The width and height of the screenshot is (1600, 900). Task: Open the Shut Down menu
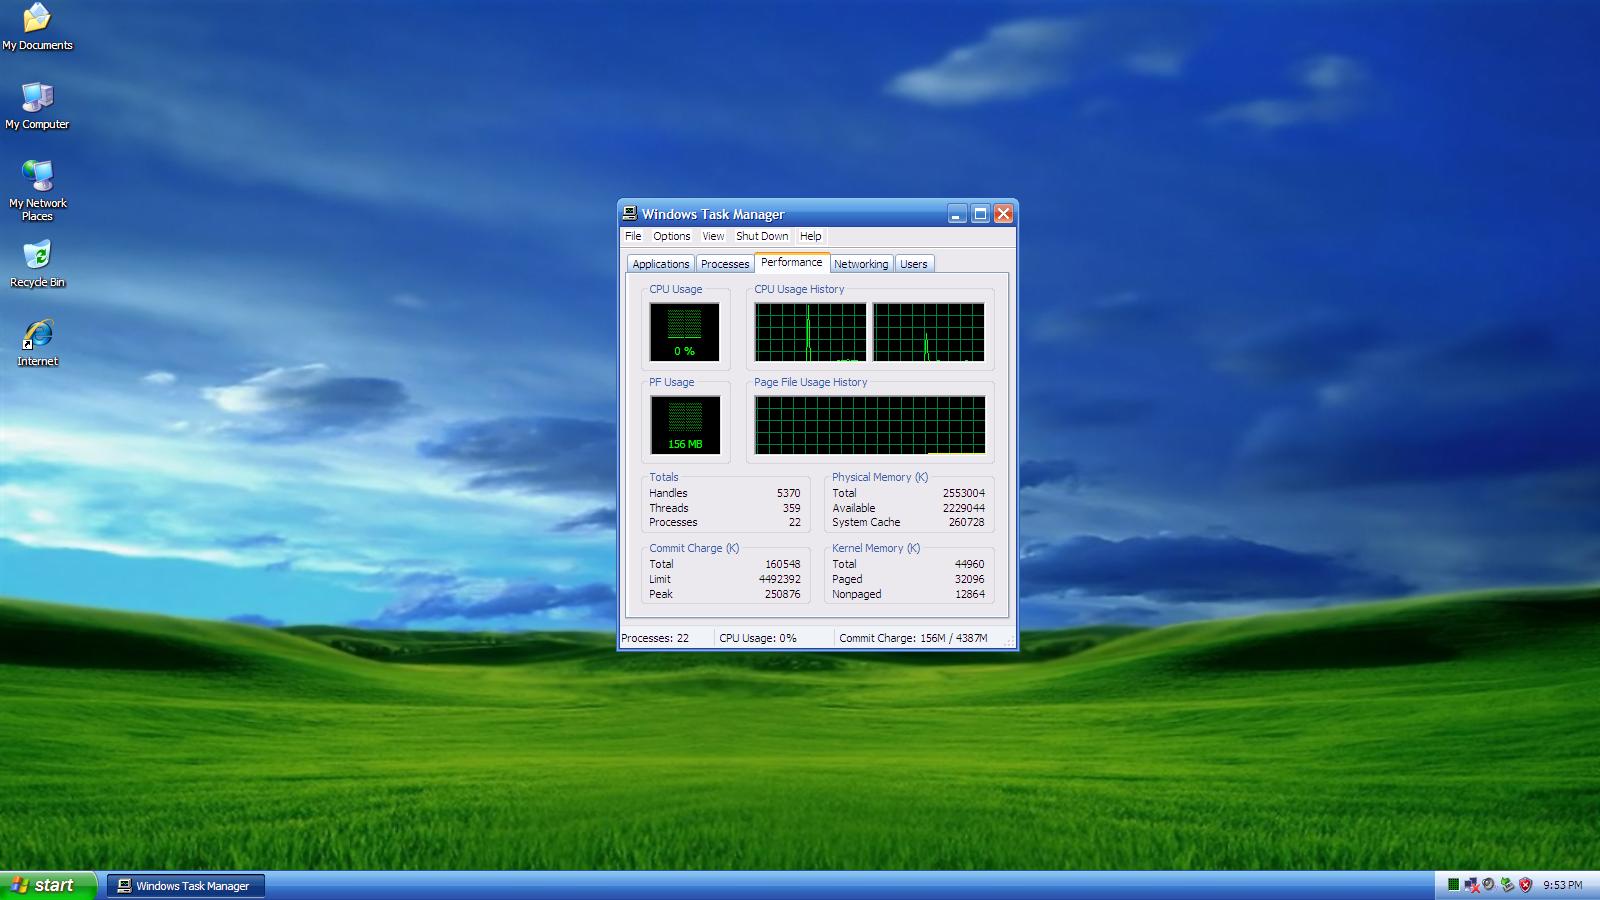pyautogui.click(x=762, y=236)
